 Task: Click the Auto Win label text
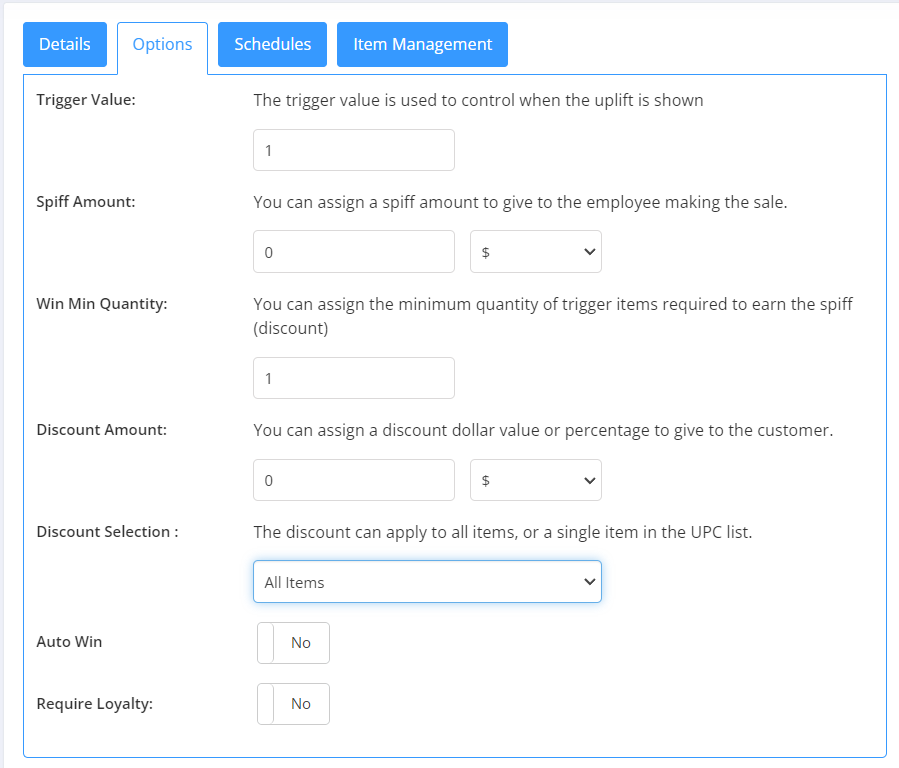click(69, 642)
